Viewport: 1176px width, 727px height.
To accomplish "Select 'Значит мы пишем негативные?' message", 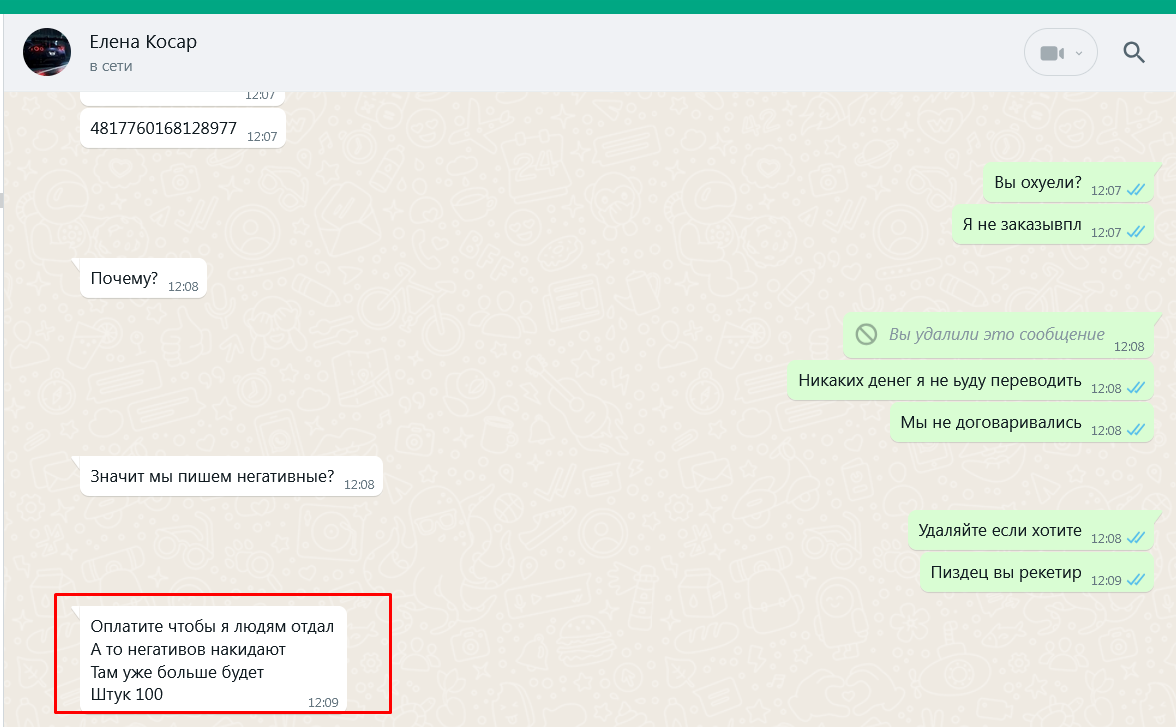I will click(x=231, y=476).
